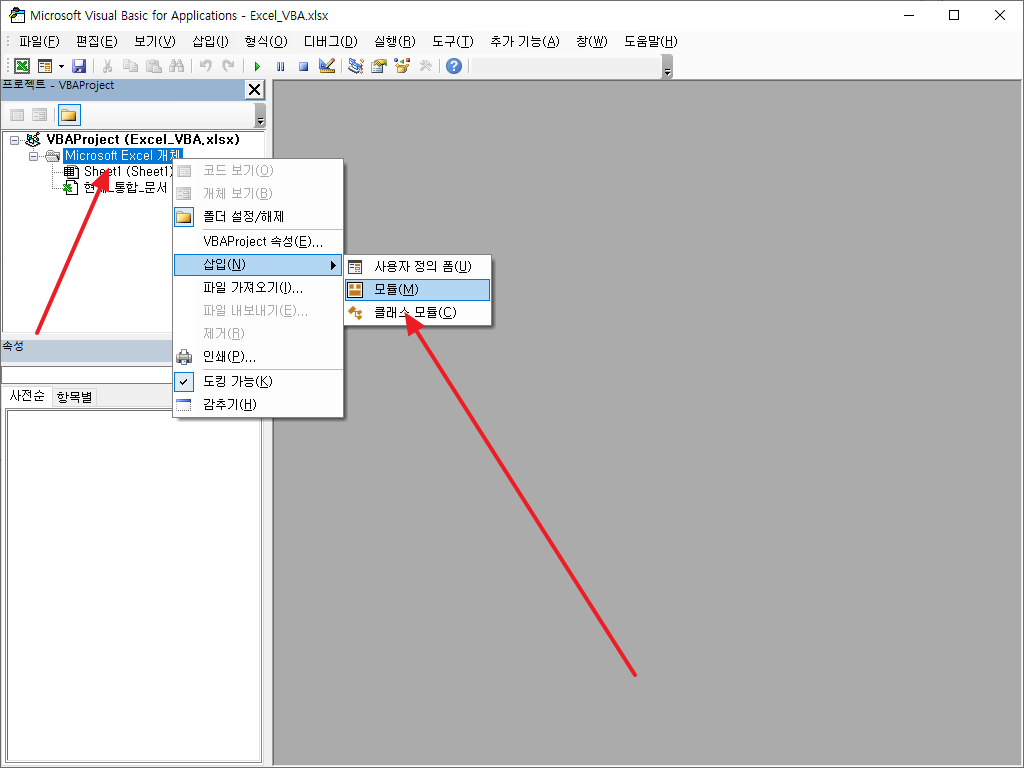Open the 추가 기능(A) menu
The height and width of the screenshot is (768, 1024).
click(x=525, y=42)
